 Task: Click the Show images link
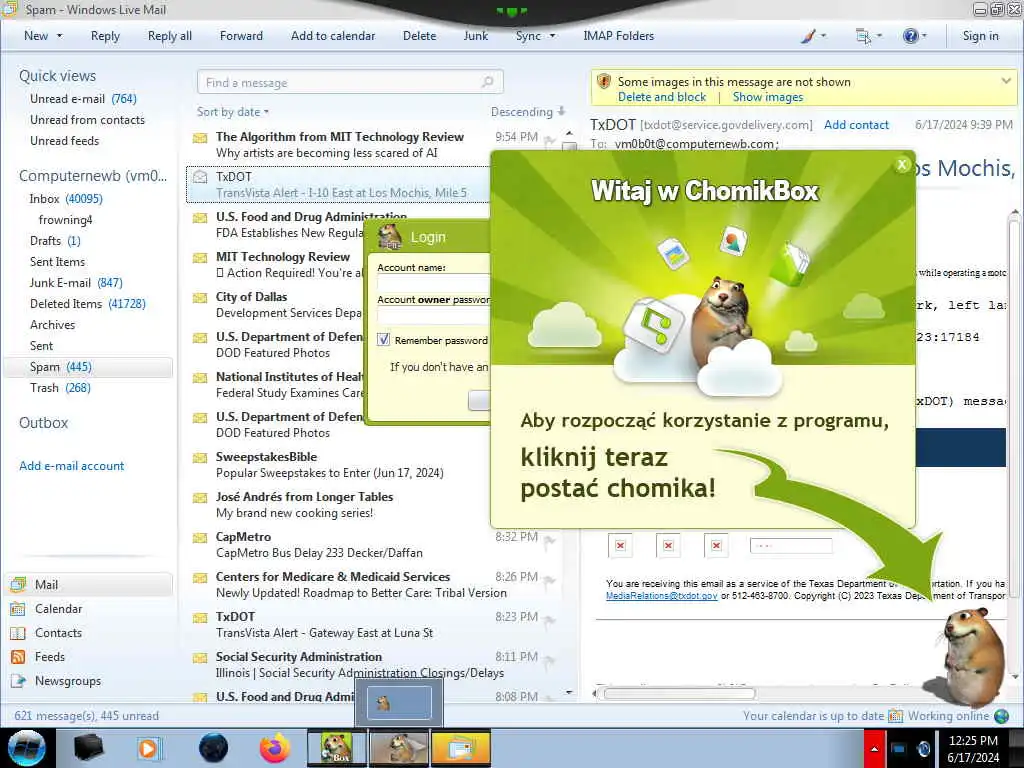[x=768, y=97]
